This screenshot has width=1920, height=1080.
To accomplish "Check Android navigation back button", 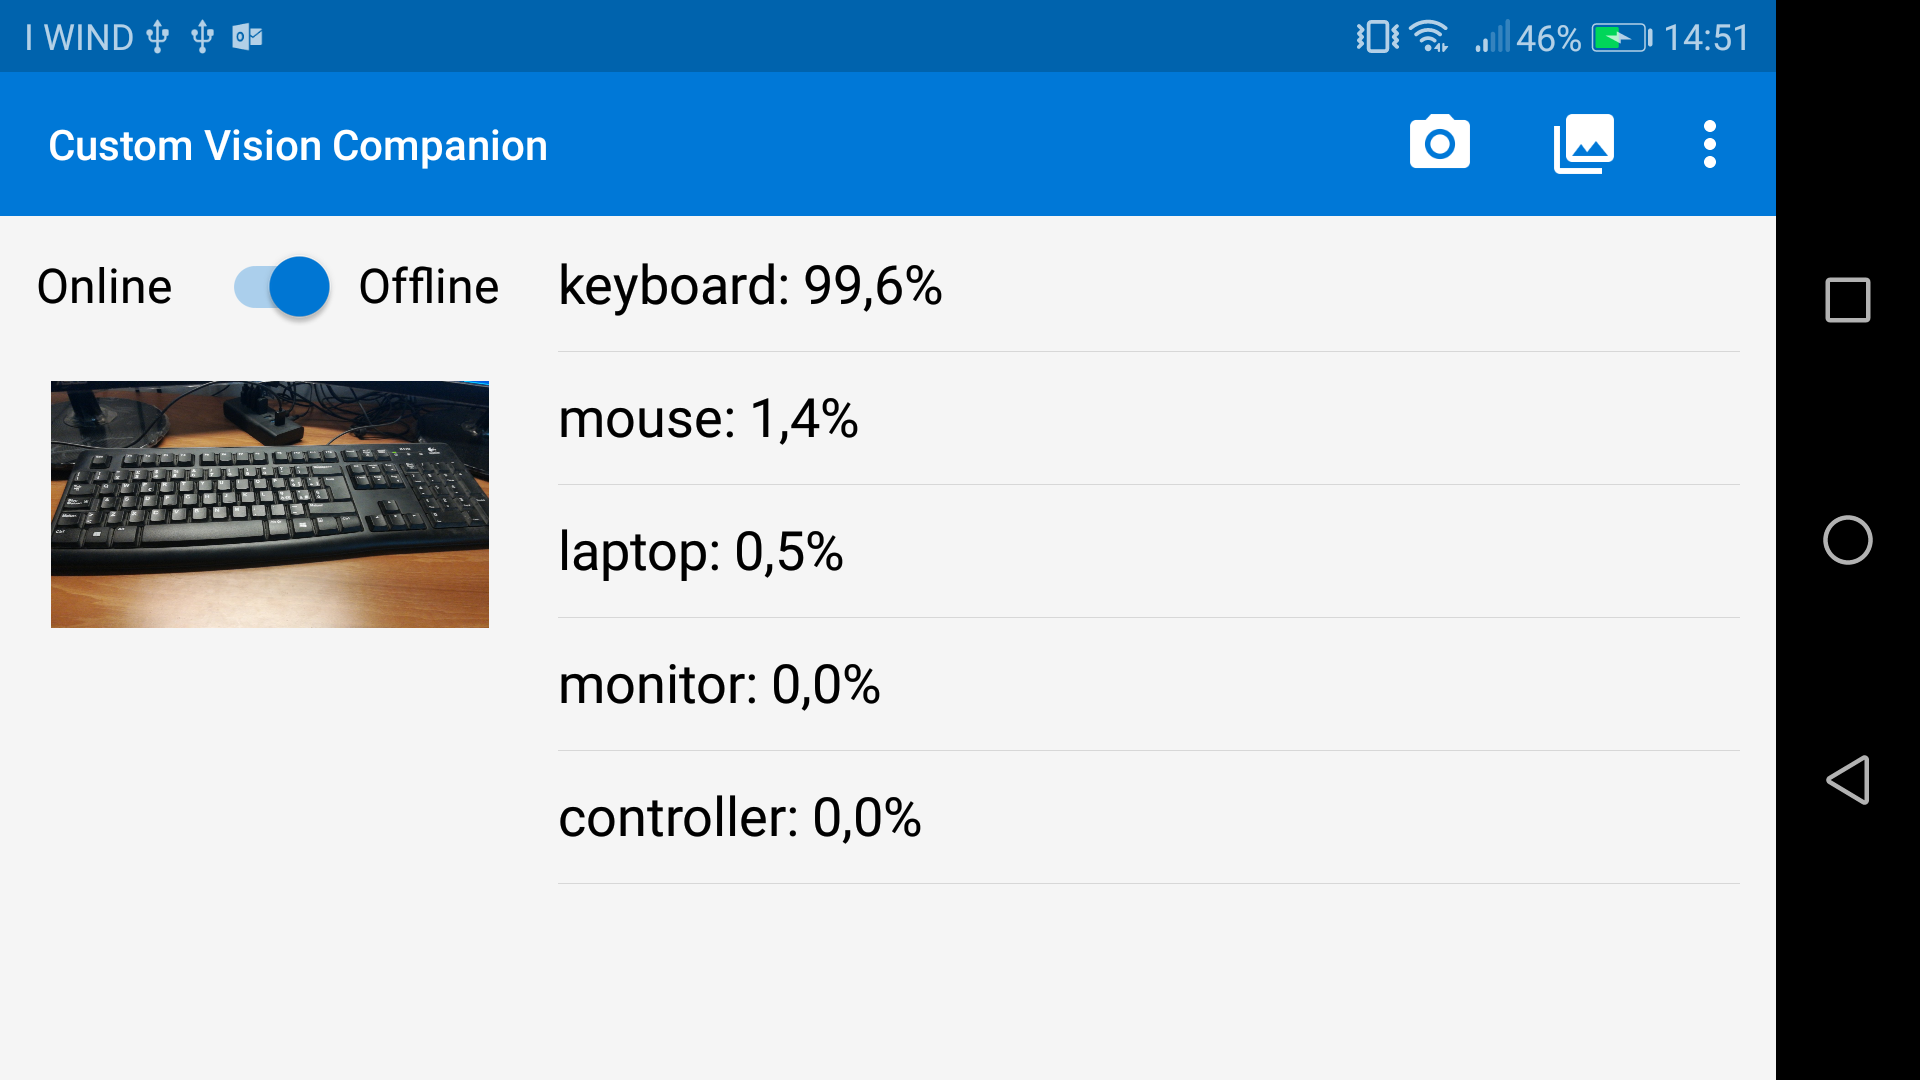I will [1847, 778].
